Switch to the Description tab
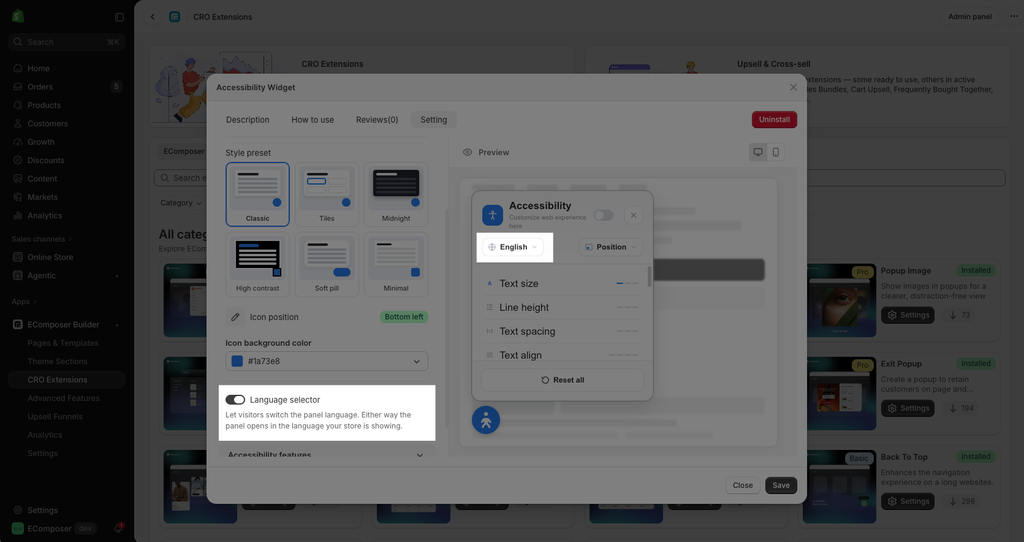This screenshot has height=542, width=1024. [248, 120]
